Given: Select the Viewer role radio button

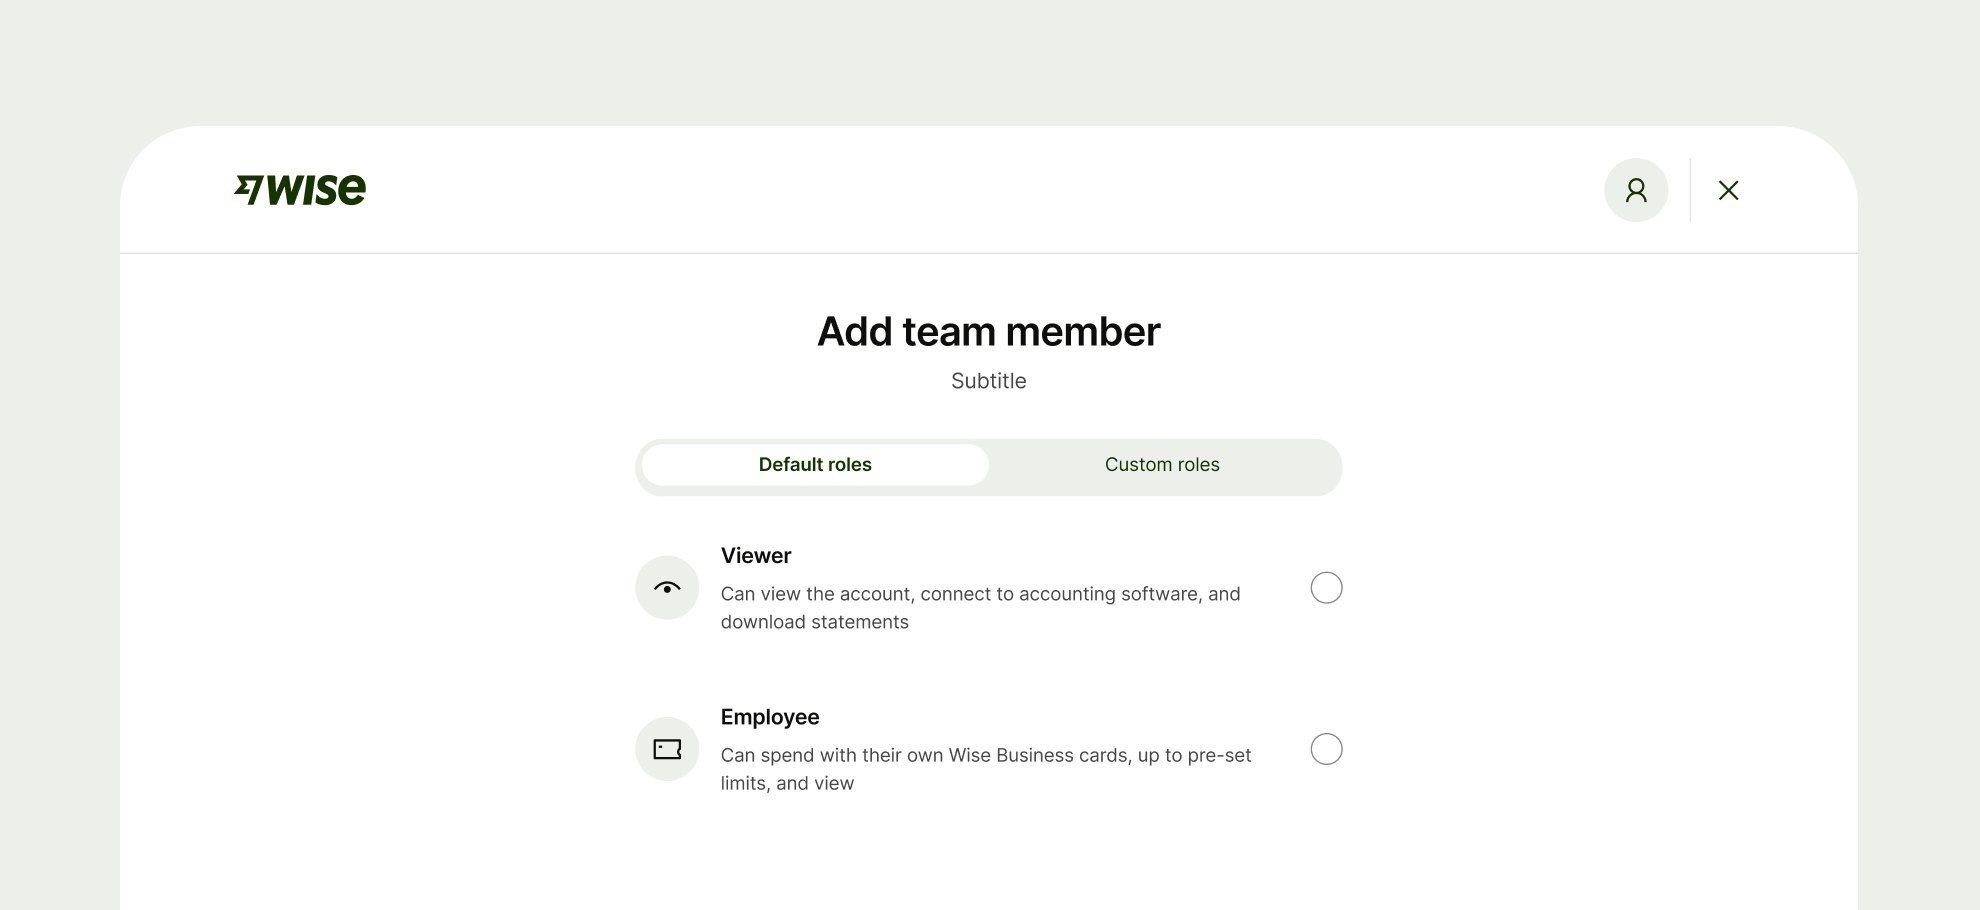Looking at the screenshot, I should pos(1326,588).
